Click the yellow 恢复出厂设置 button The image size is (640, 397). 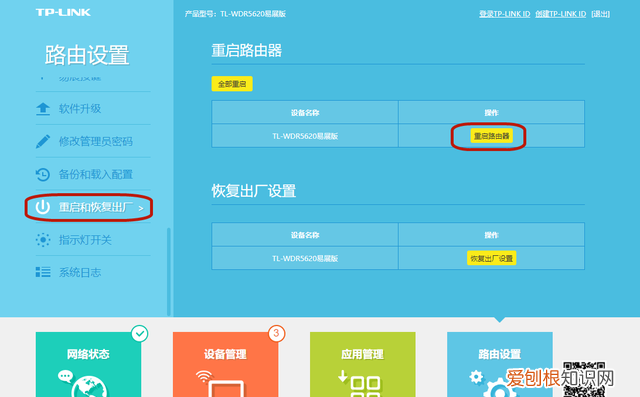coord(491,258)
